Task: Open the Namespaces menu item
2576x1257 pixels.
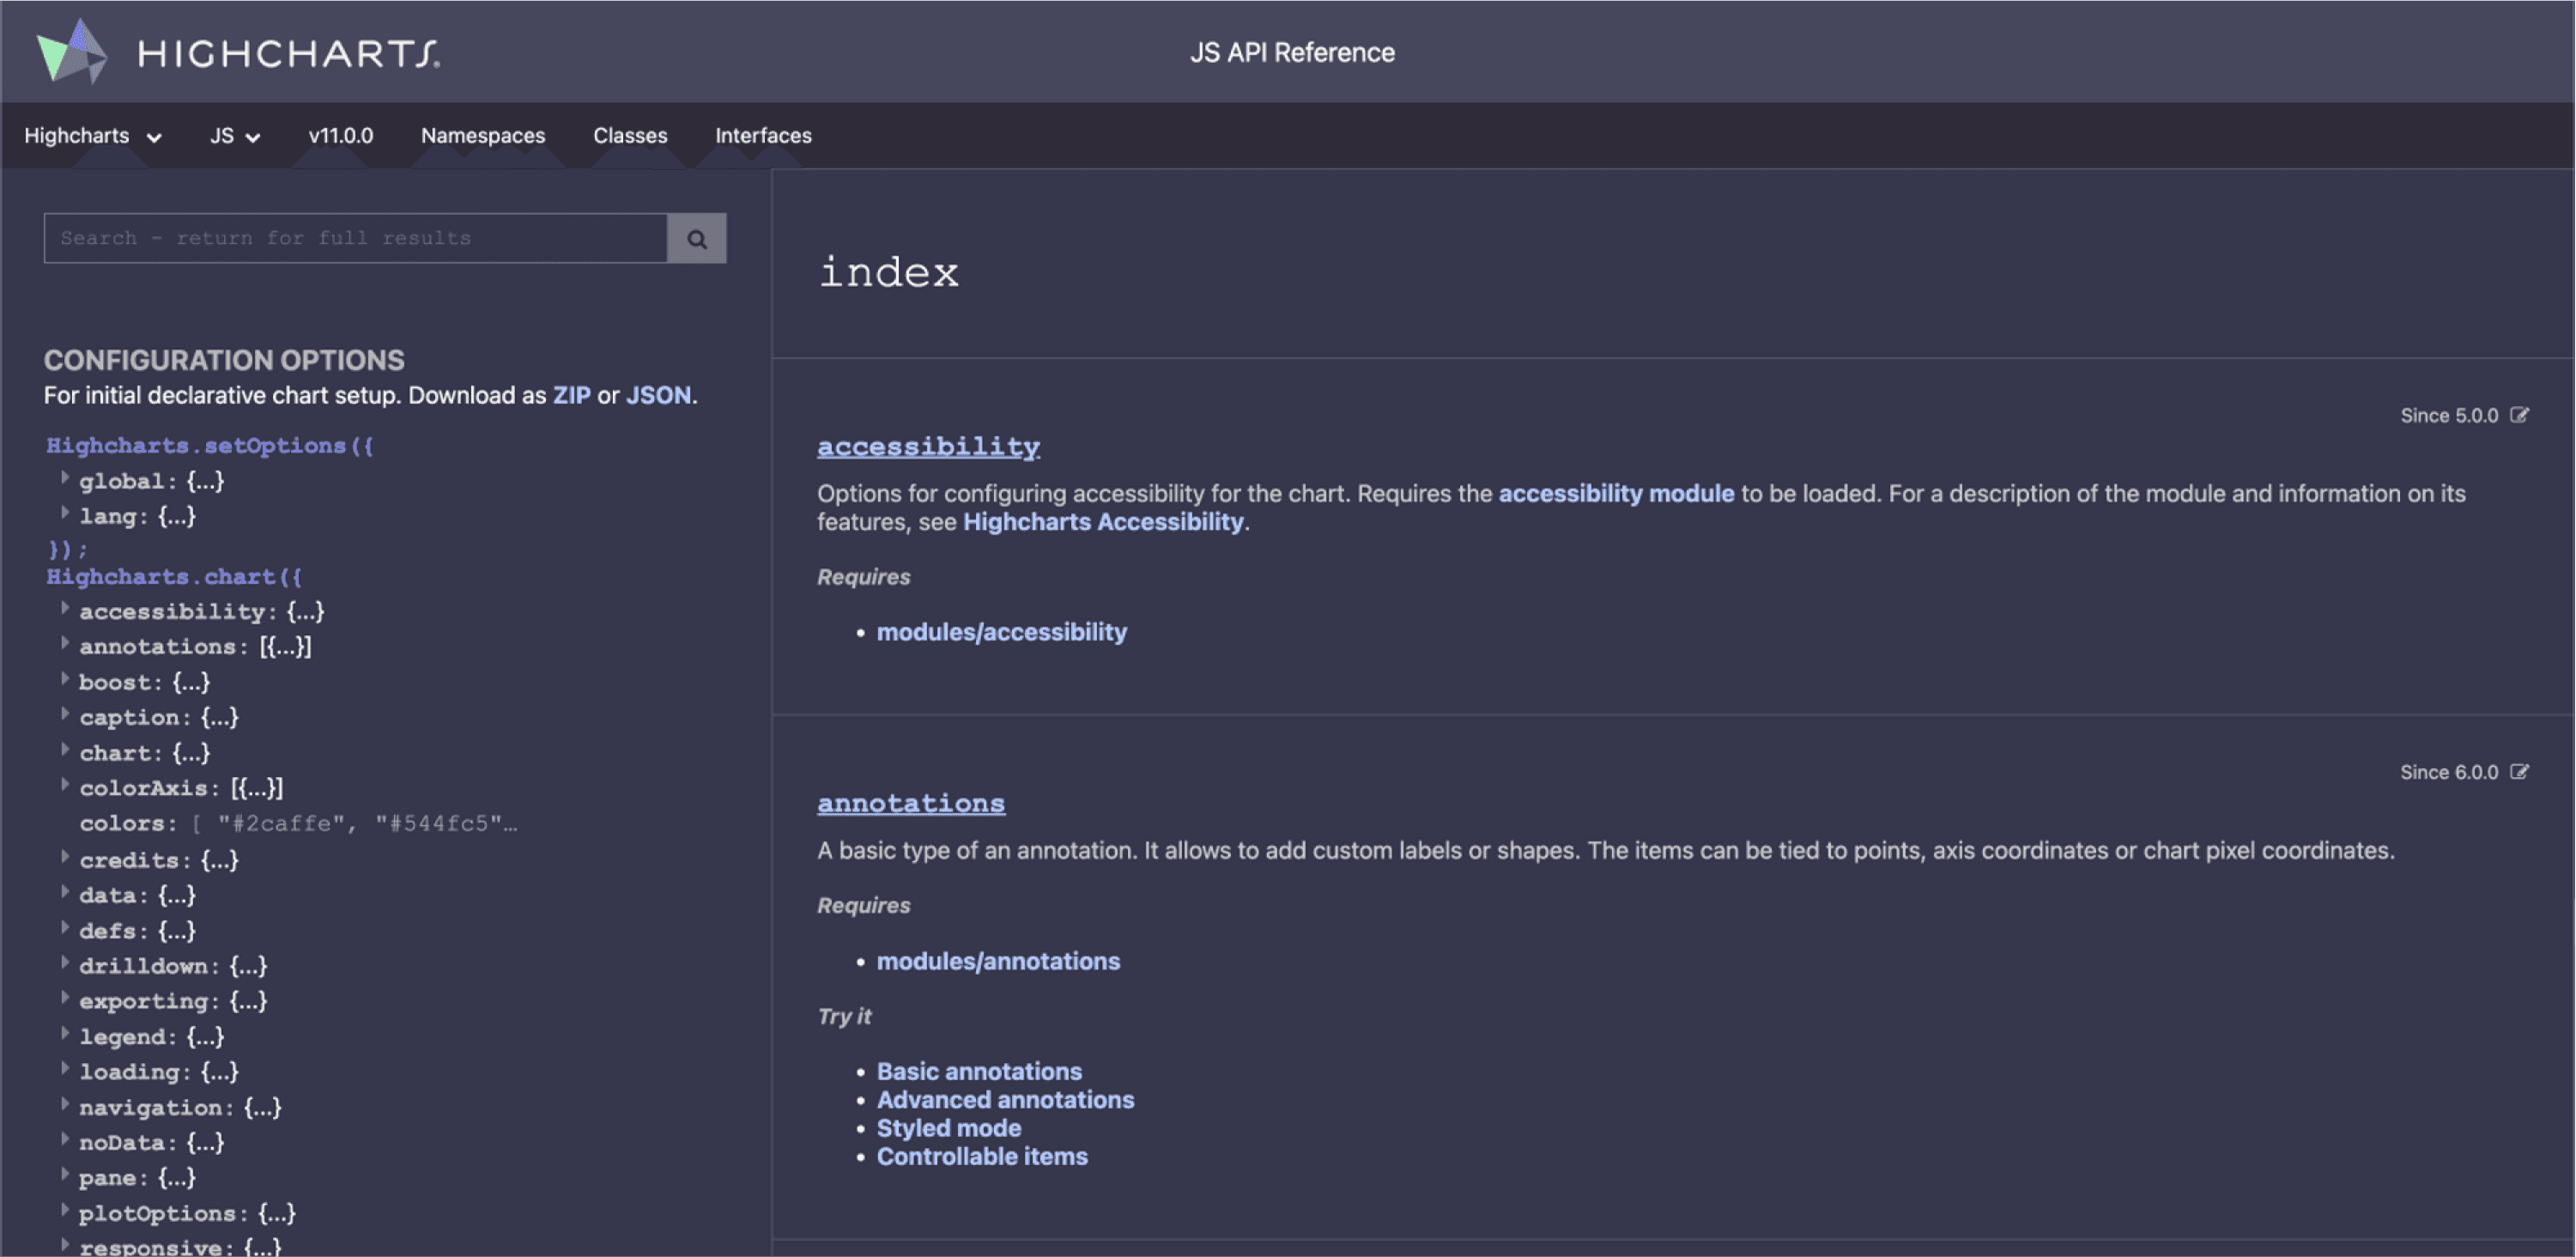Action: pyautogui.click(x=482, y=136)
